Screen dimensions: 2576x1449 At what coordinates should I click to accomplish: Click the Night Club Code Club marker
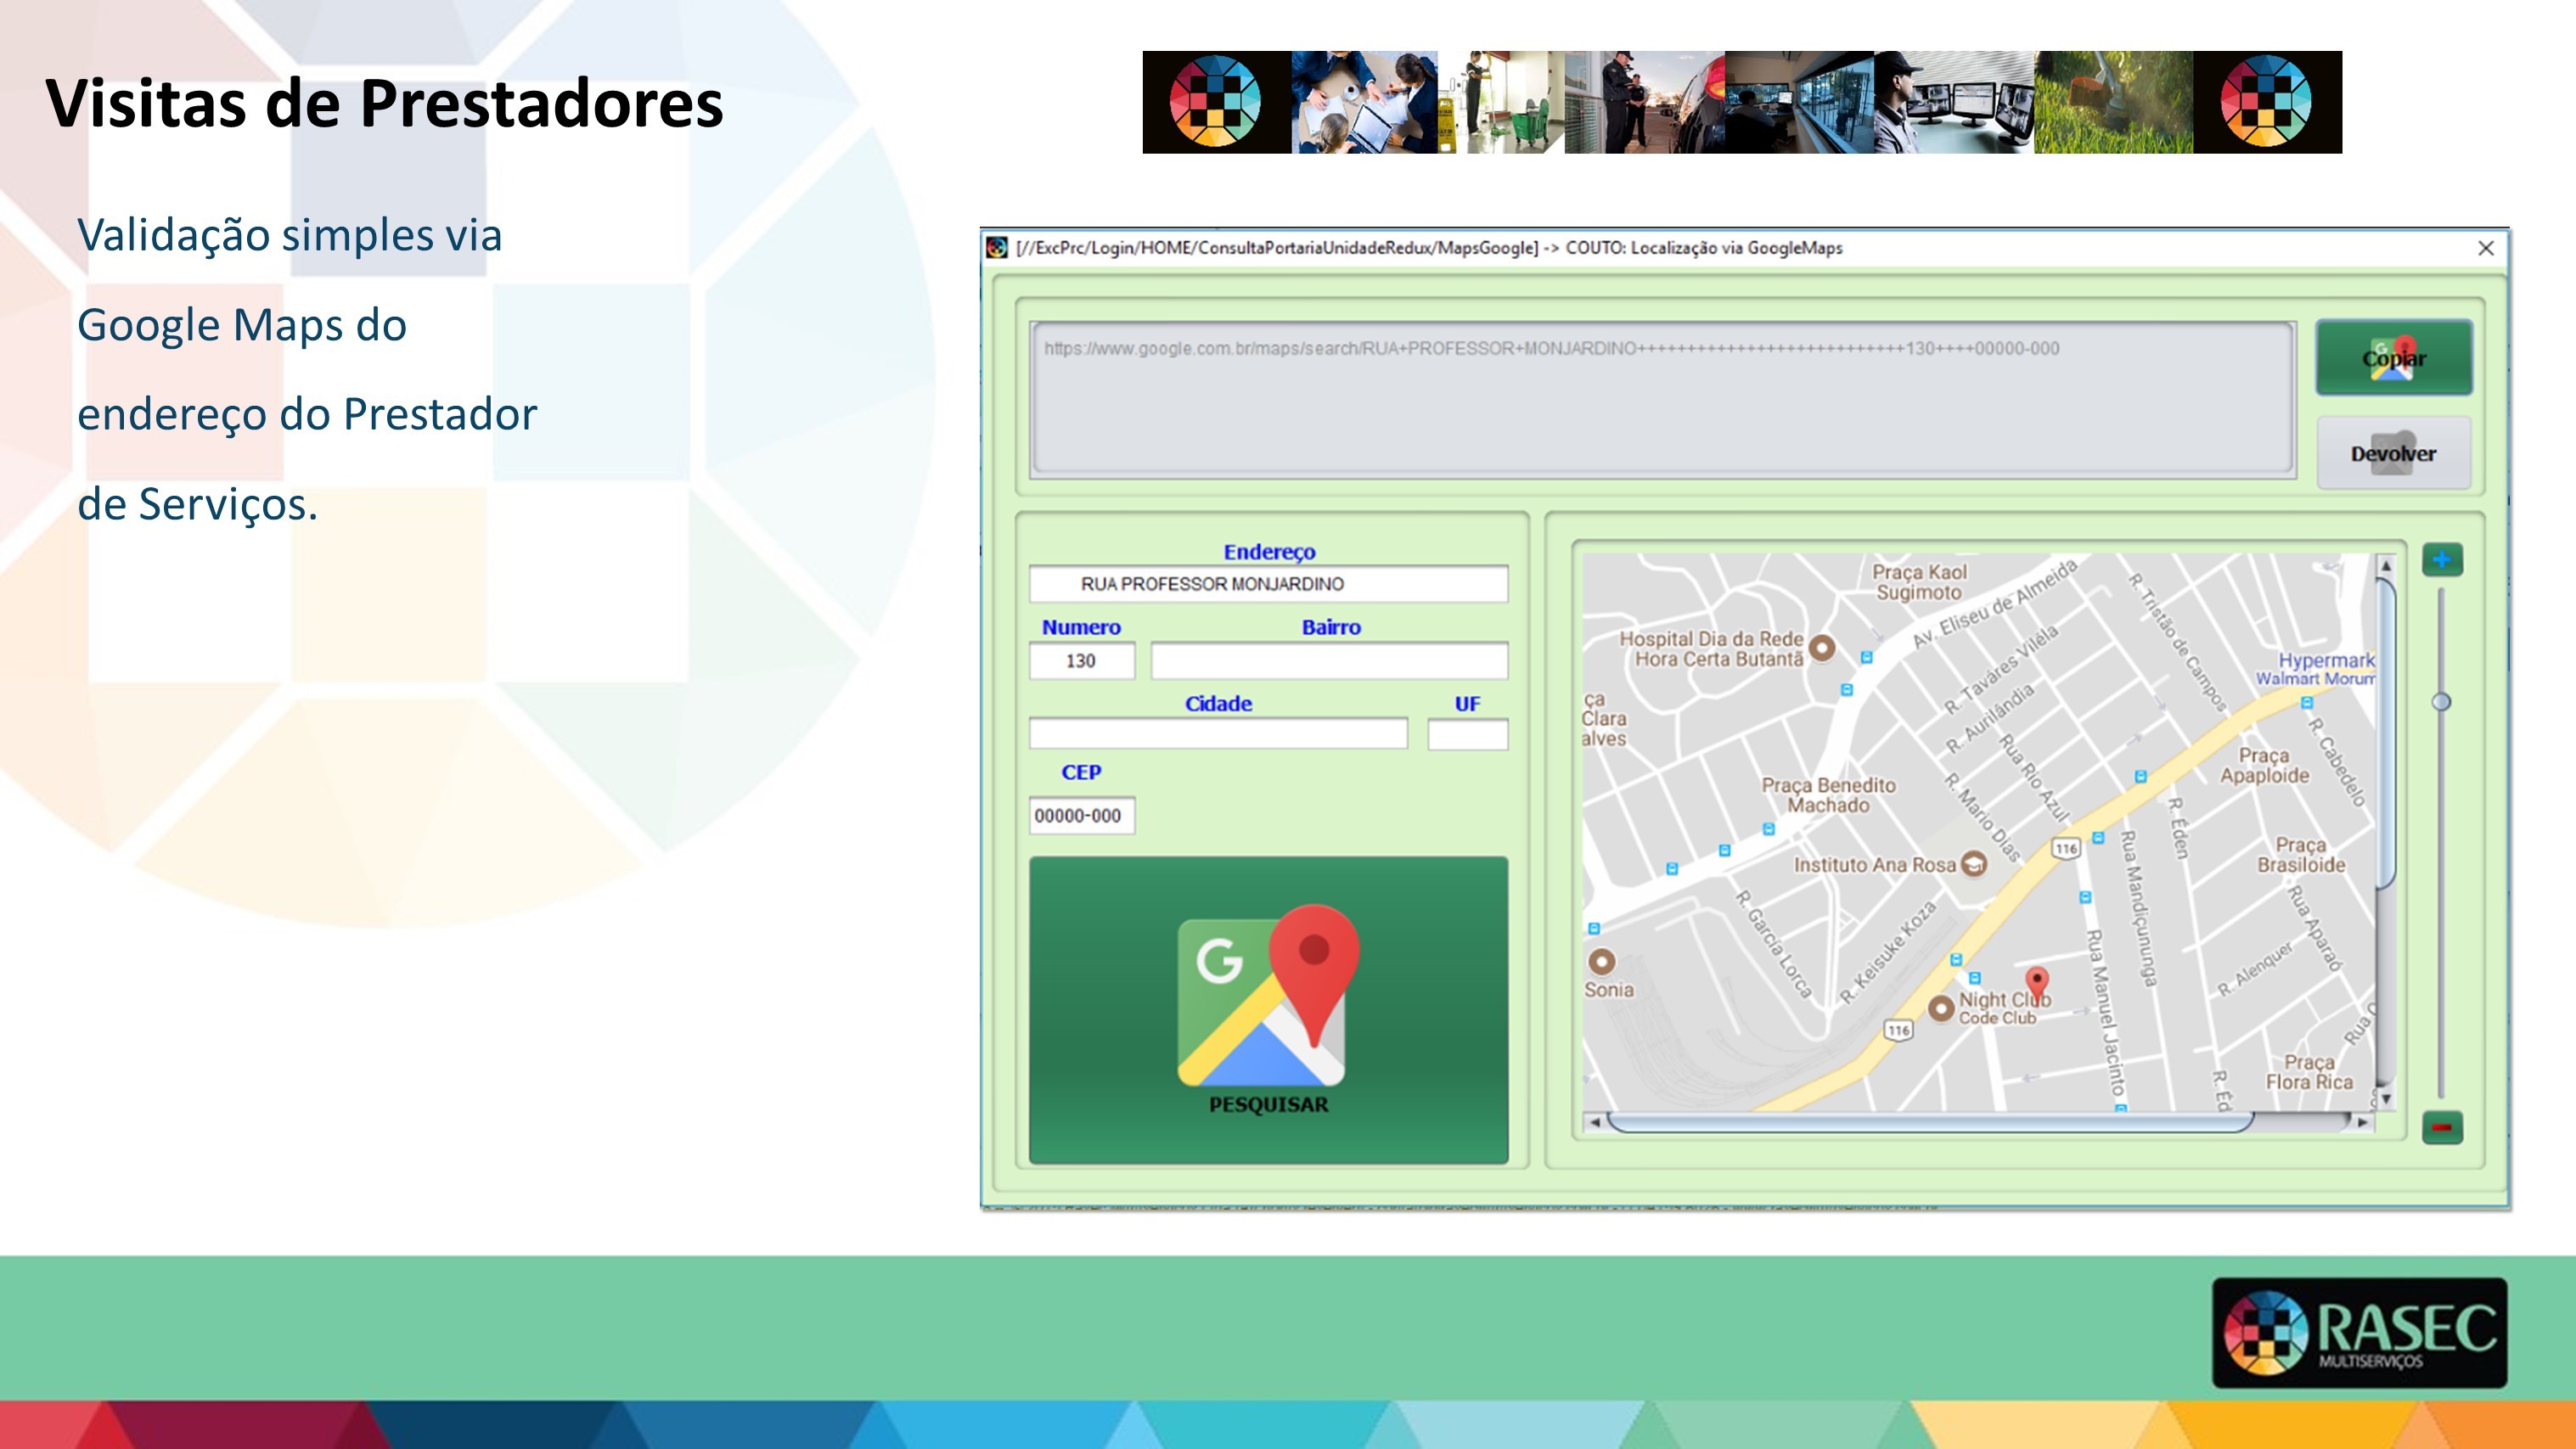(1940, 1008)
